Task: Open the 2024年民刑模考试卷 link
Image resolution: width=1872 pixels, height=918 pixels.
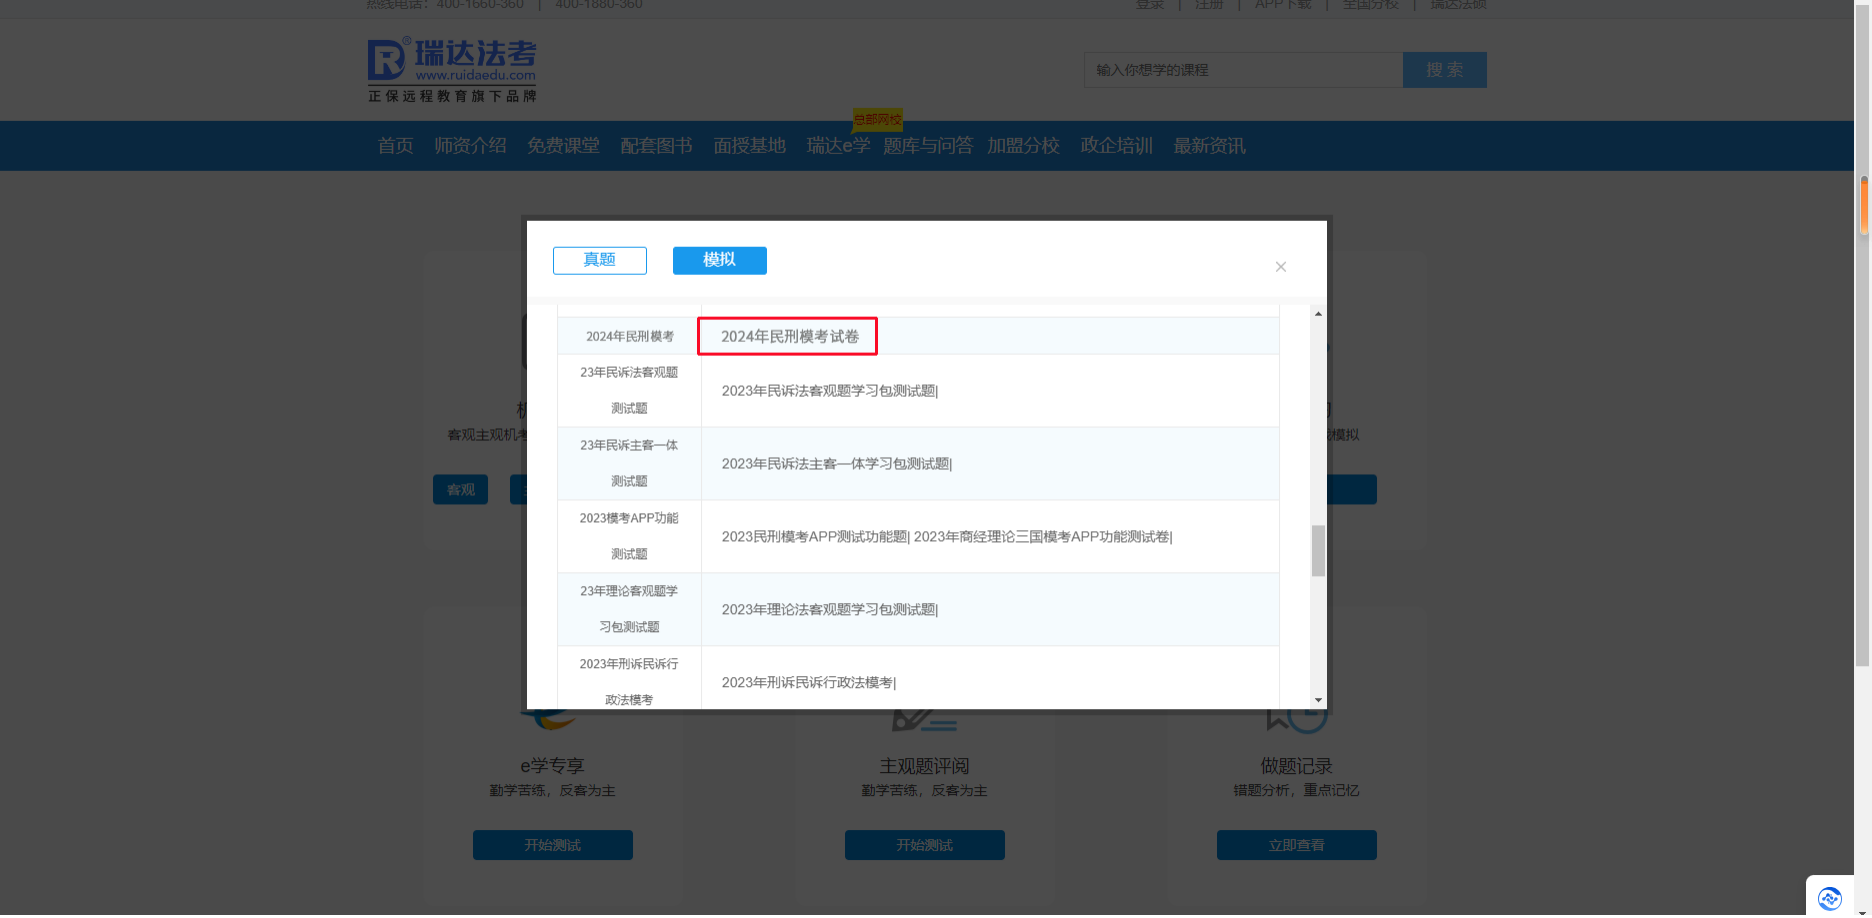Action: tap(789, 337)
